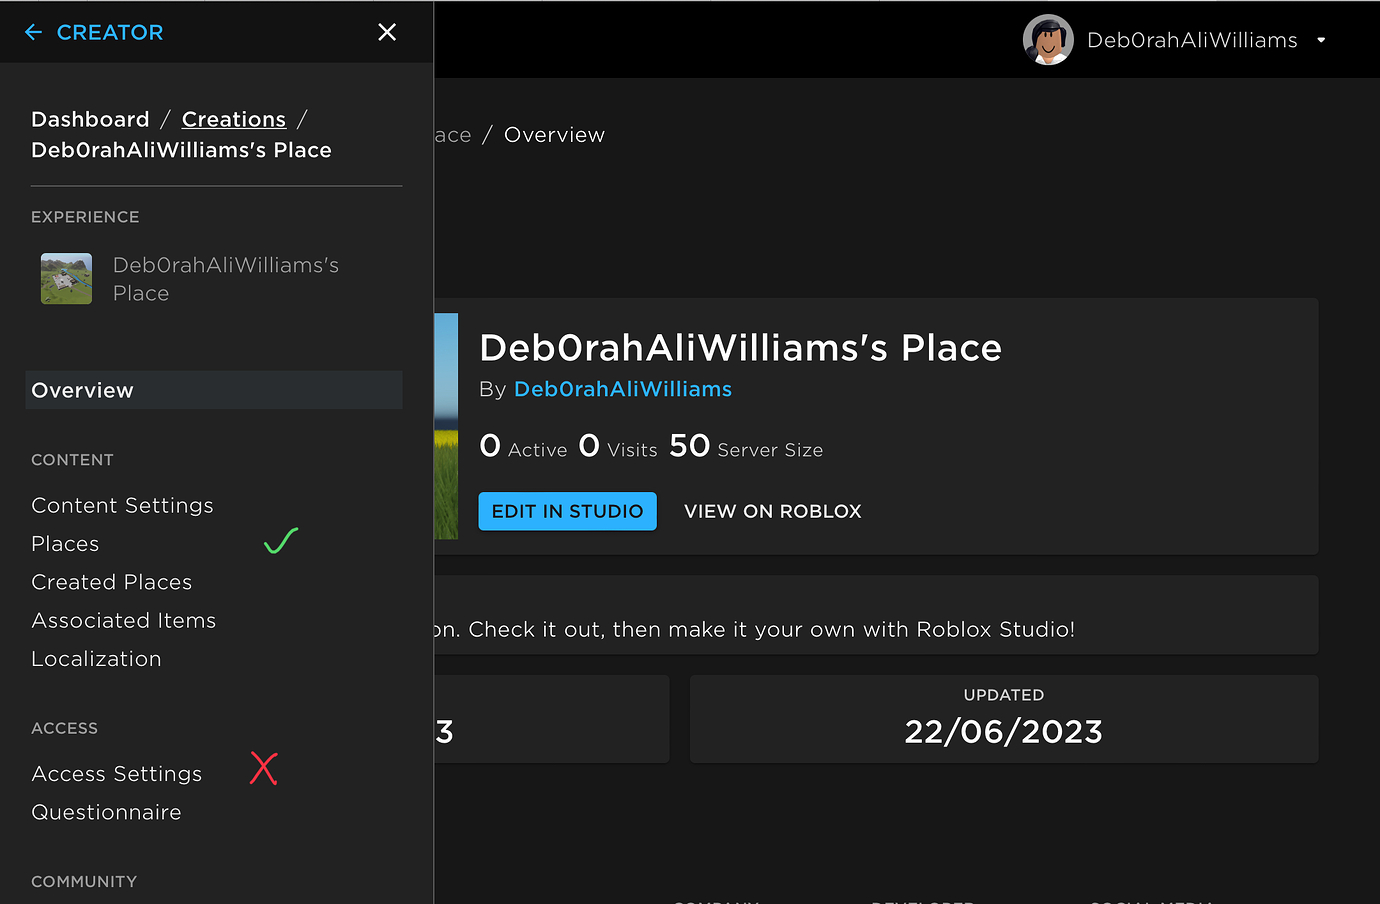Click EDIT IN STUDIO

point(567,510)
